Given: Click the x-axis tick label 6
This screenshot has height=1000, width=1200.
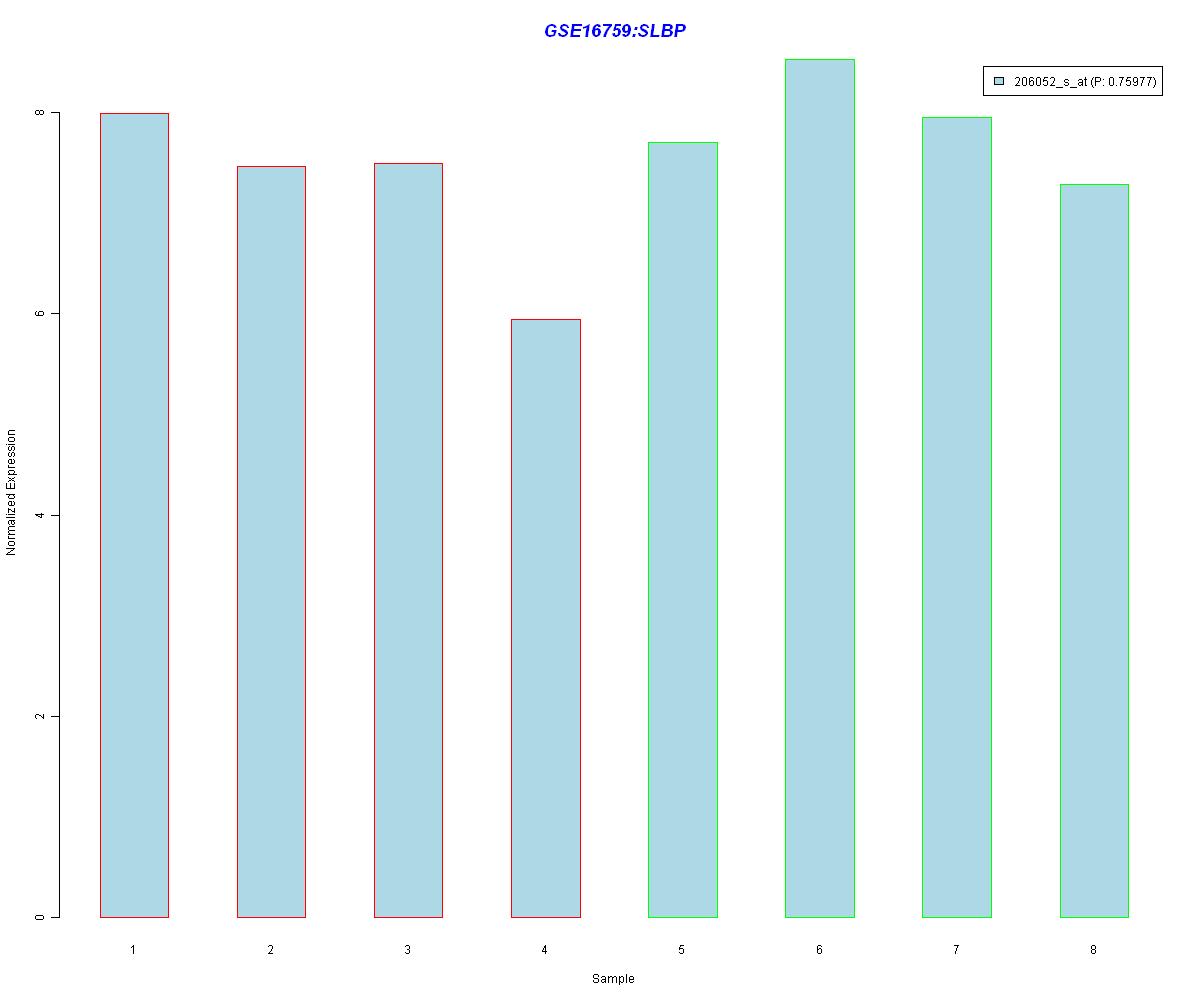Looking at the screenshot, I should (820, 949).
